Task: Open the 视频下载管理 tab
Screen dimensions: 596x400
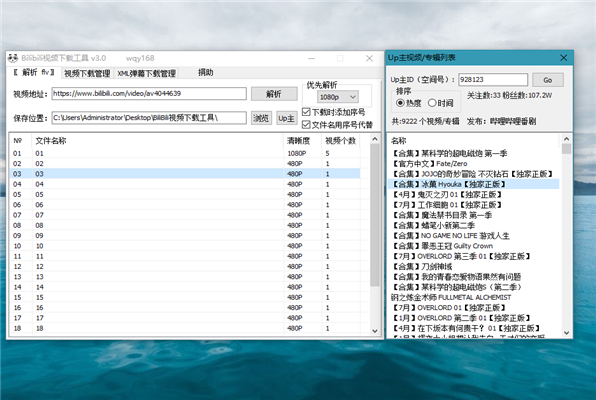Action: point(87,73)
